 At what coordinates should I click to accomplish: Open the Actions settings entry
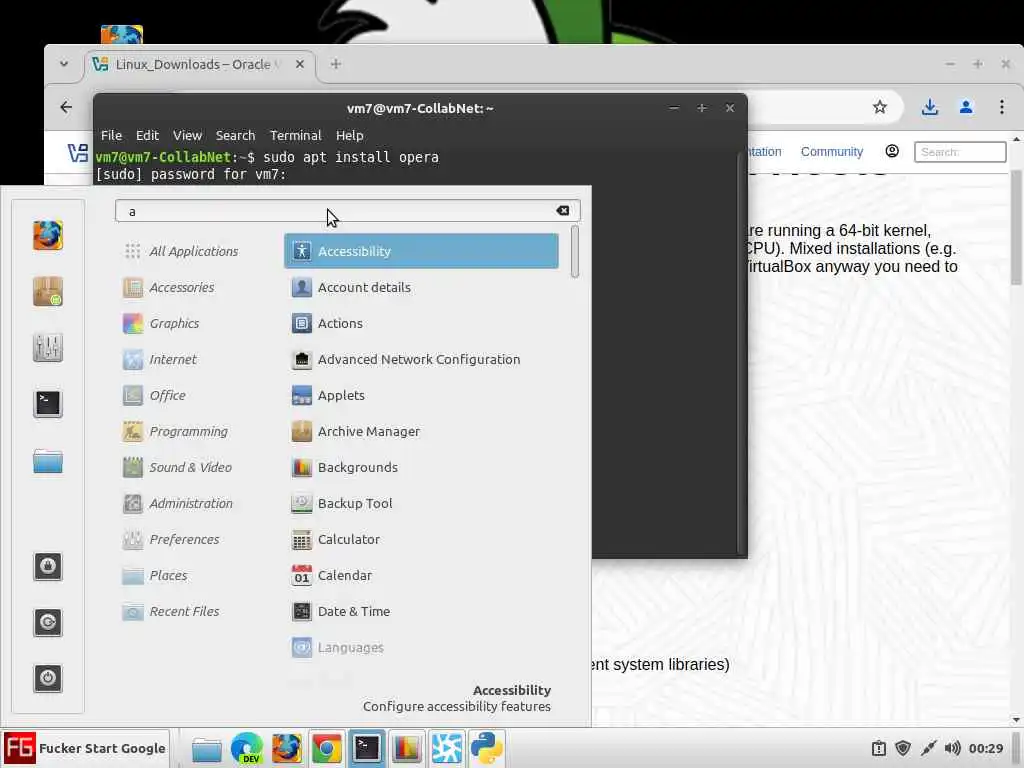coord(421,323)
